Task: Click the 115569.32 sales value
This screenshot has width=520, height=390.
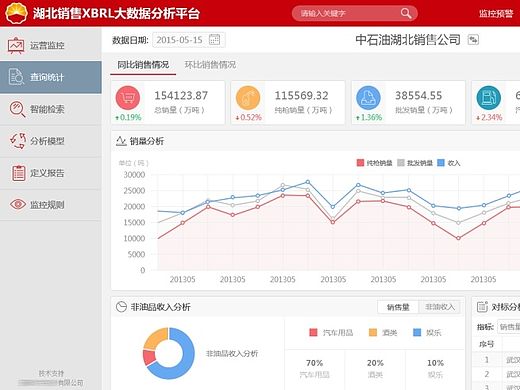Action: [x=301, y=96]
